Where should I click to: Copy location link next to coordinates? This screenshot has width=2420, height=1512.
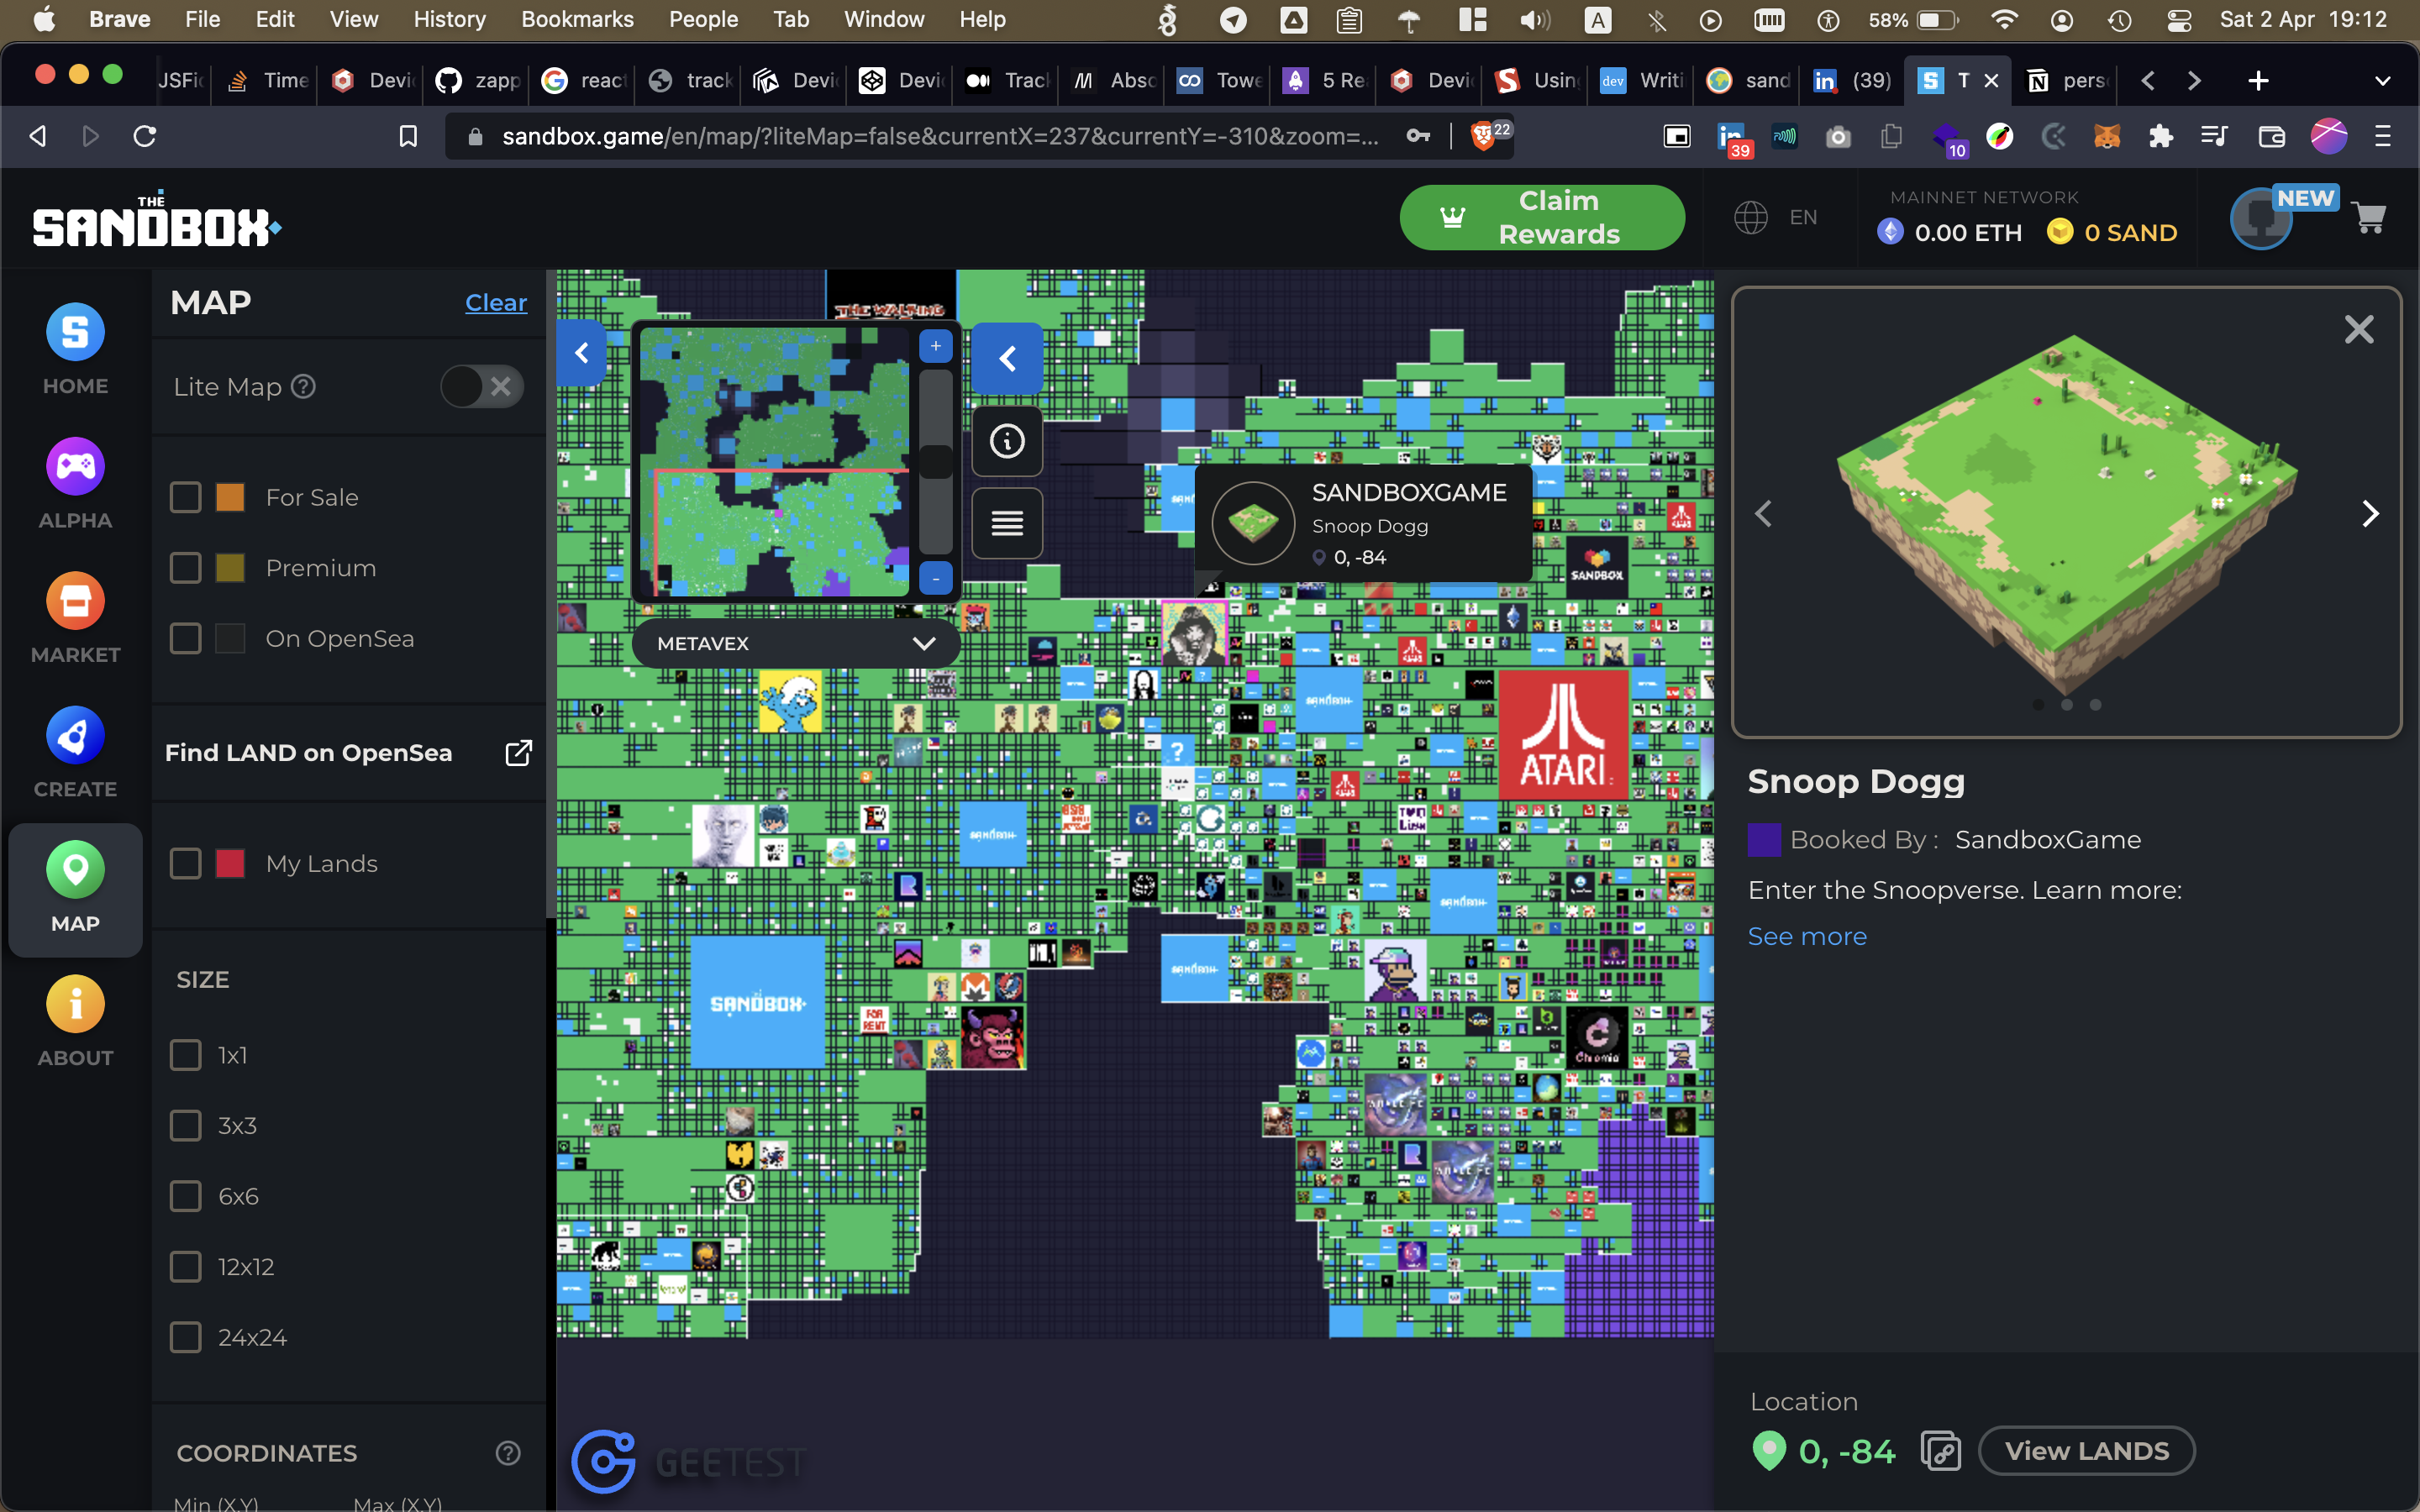[1940, 1451]
